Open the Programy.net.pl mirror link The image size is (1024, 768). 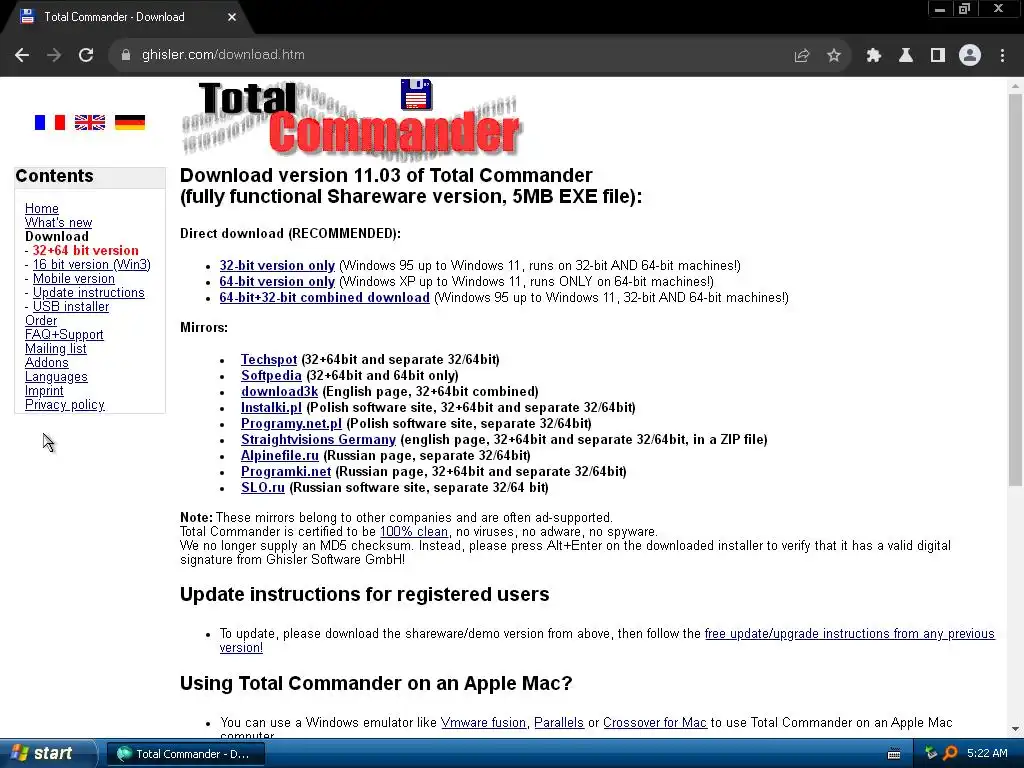point(291,423)
